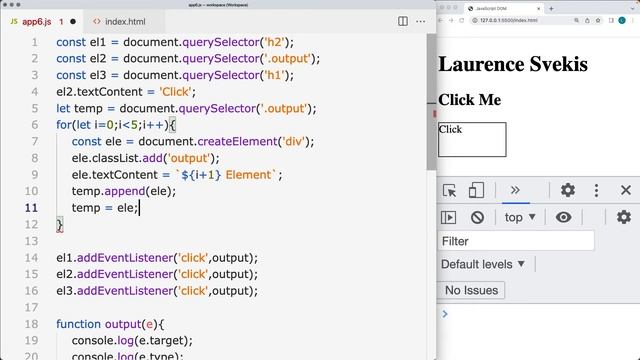
Task: Activate the DevTools inspect element picker
Action: 449,191
